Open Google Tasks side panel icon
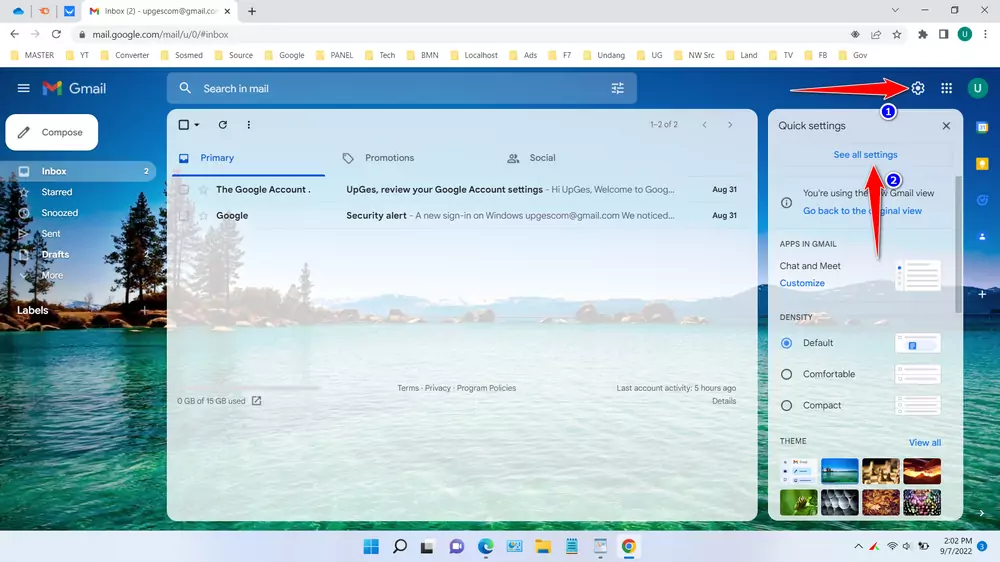The height and width of the screenshot is (562, 1000). coord(982,200)
